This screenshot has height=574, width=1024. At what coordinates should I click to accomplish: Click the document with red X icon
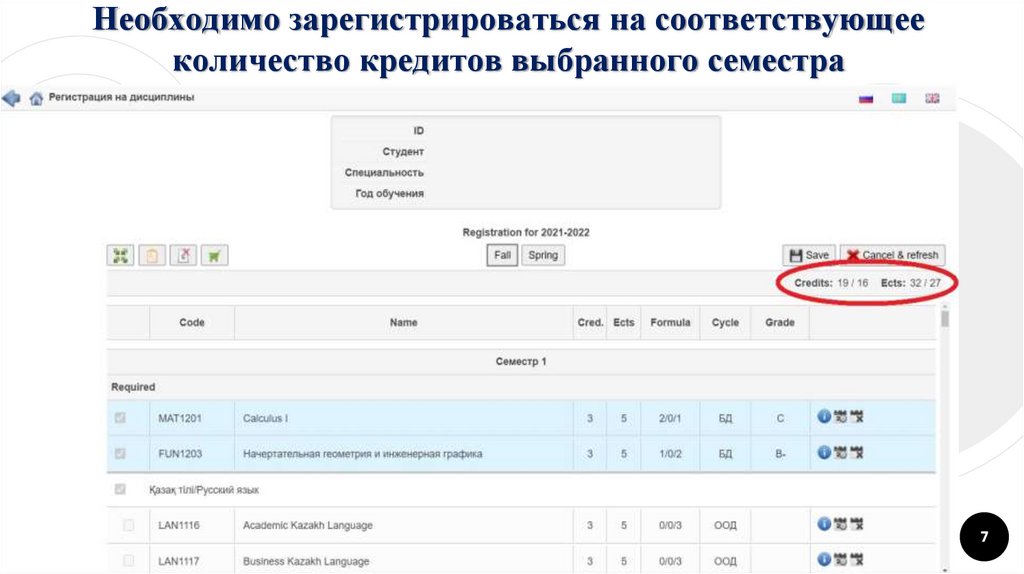183,256
